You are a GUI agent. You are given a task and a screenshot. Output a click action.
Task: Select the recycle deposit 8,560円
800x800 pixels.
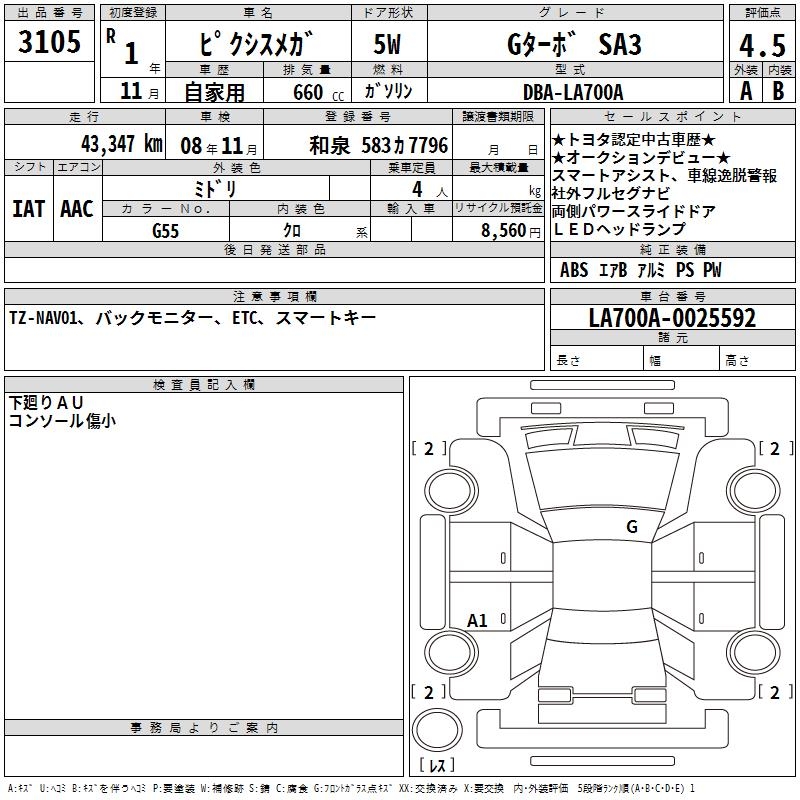[511, 231]
